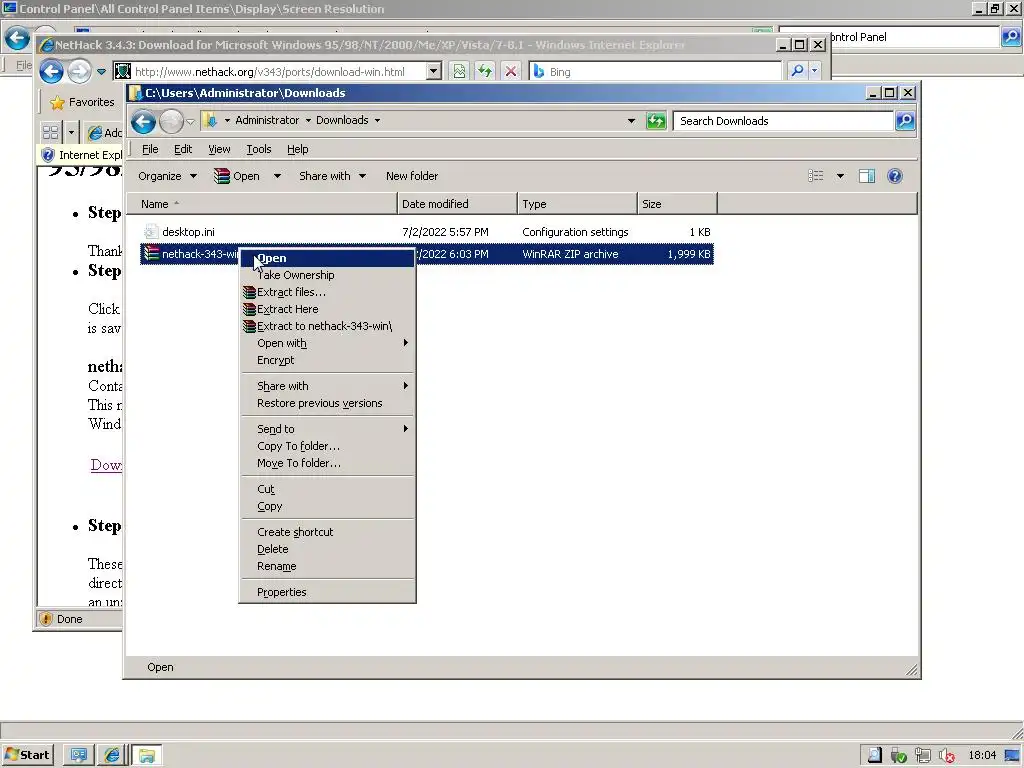Viewport: 1024px width, 768px height.
Task: Click IE stop button with red X
Action: pos(511,71)
